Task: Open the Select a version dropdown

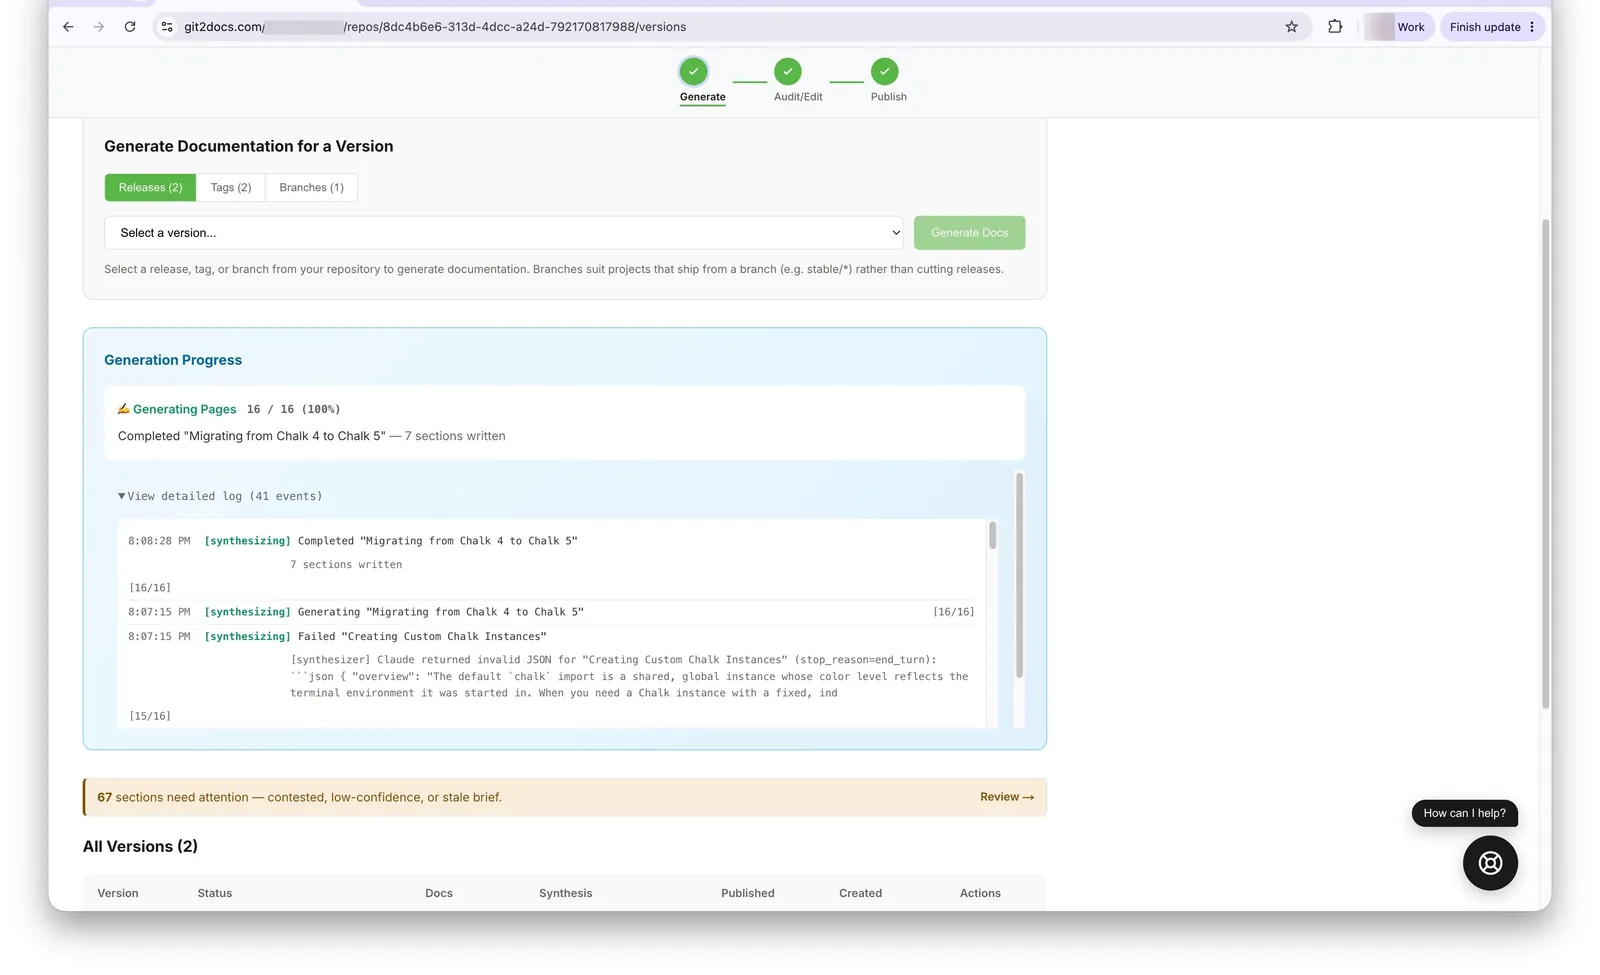Action: 503,233
